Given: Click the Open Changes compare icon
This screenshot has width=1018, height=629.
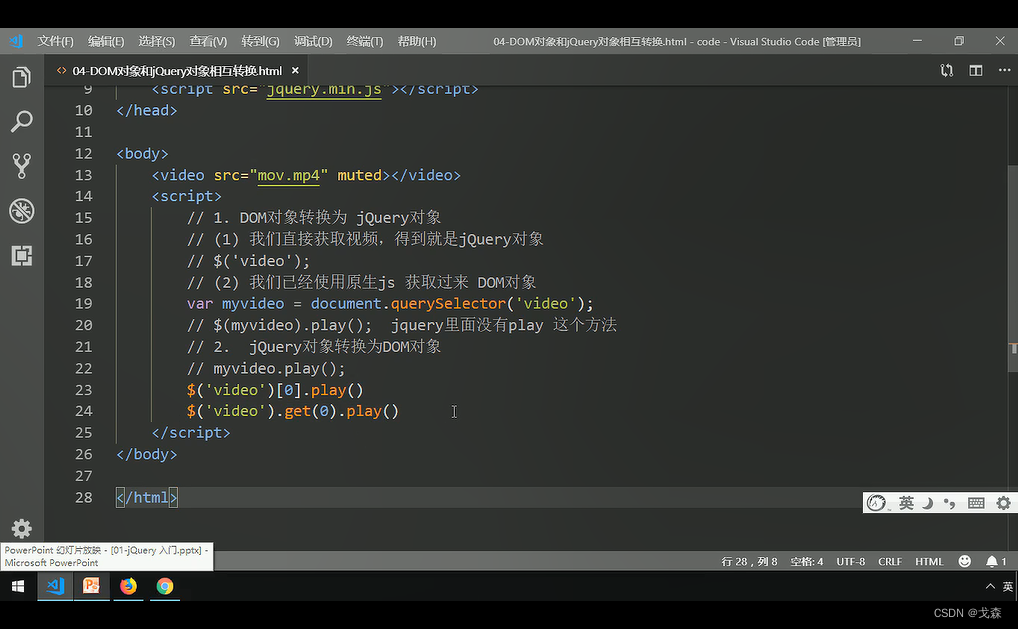Looking at the screenshot, I should 947,70.
